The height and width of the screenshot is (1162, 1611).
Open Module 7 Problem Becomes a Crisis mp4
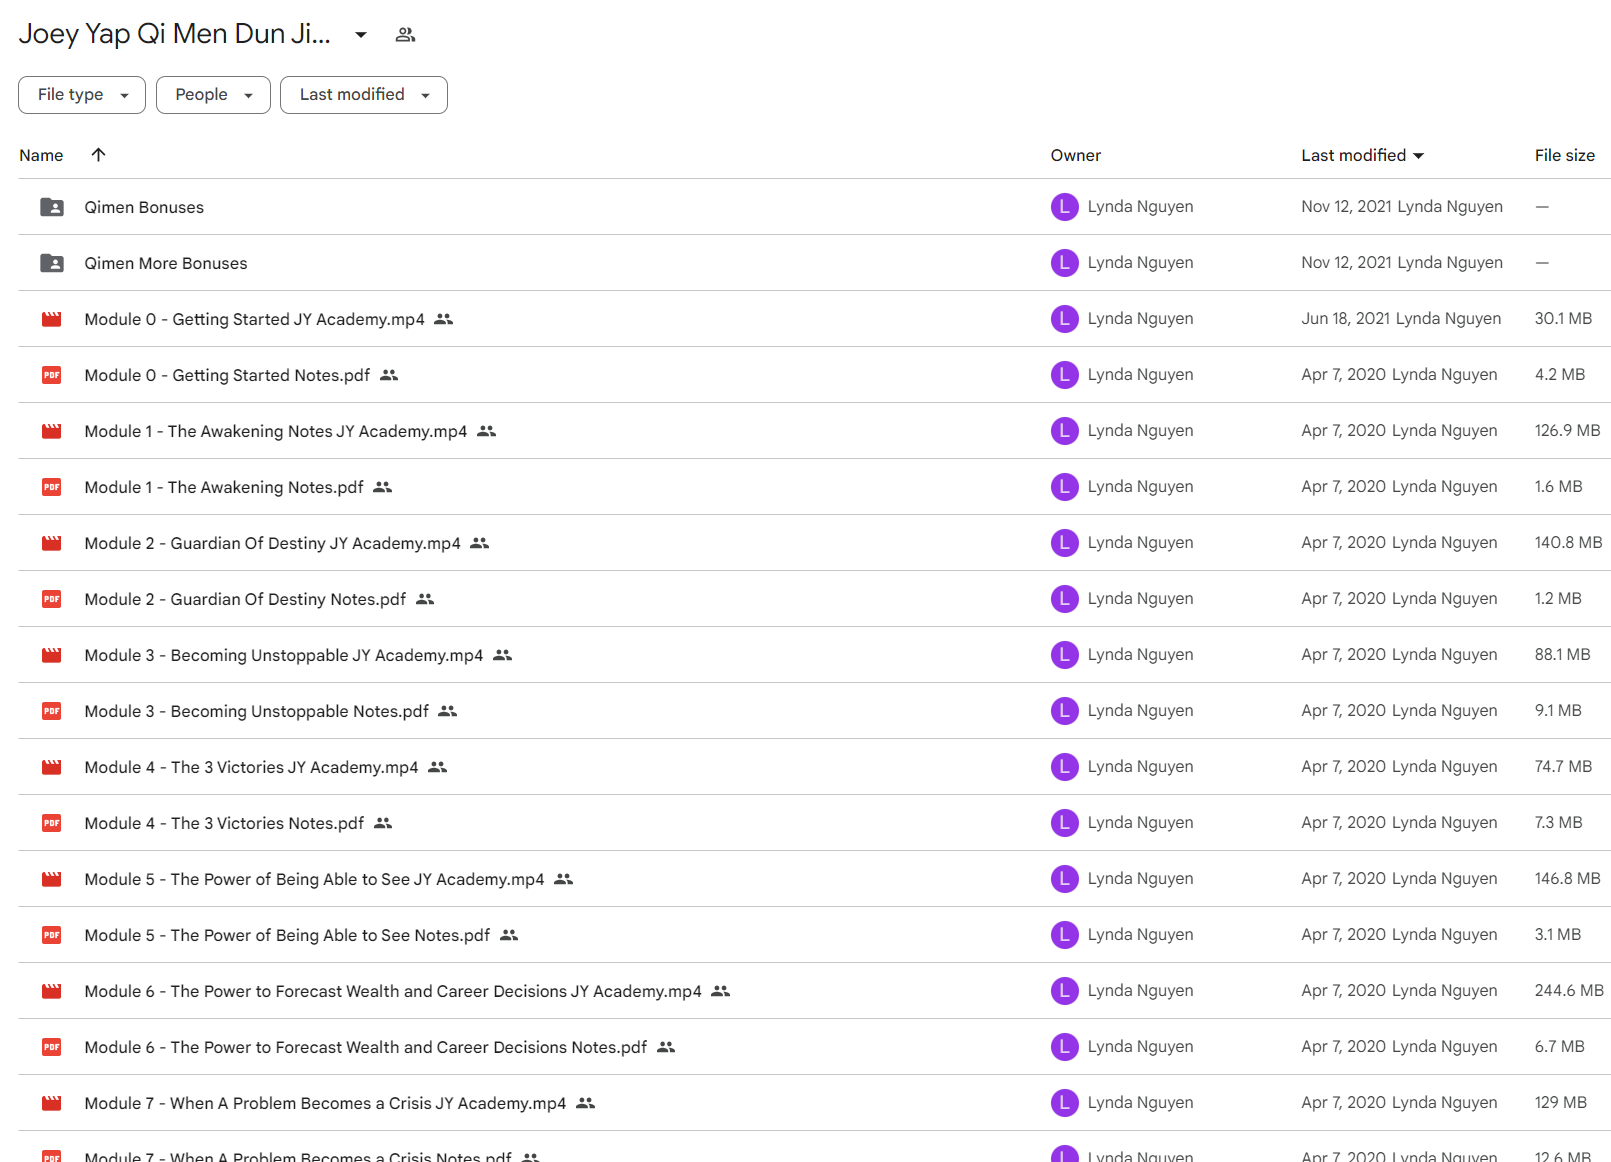(x=325, y=1103)
